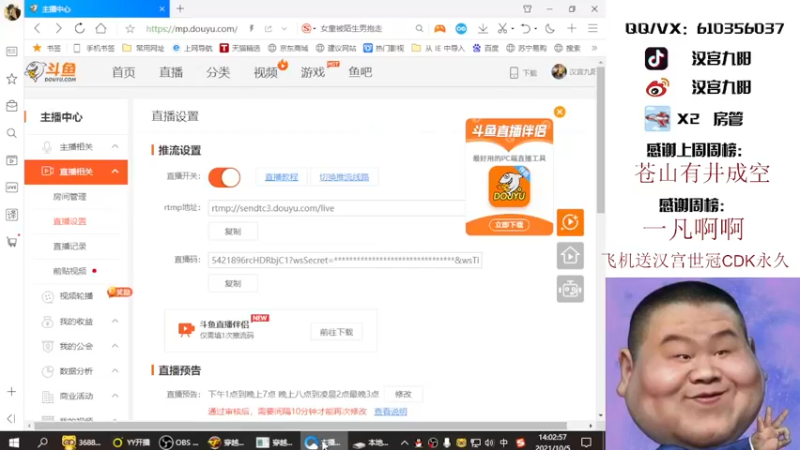The height and width of the screenshot is (450, 800).
Task: Click the search magnifier in the browser search box
Action: 419,29
